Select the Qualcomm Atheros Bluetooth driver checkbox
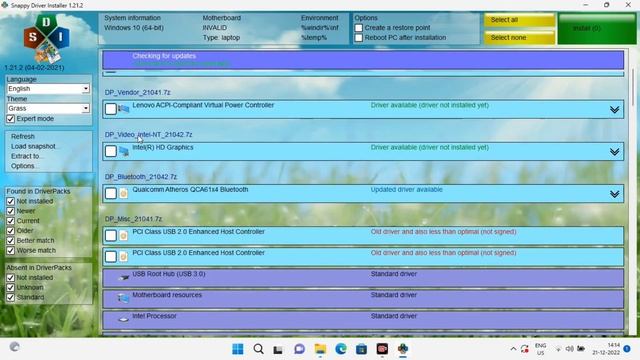The height and width of the screenshot is (360, 640). coord(111,193)
